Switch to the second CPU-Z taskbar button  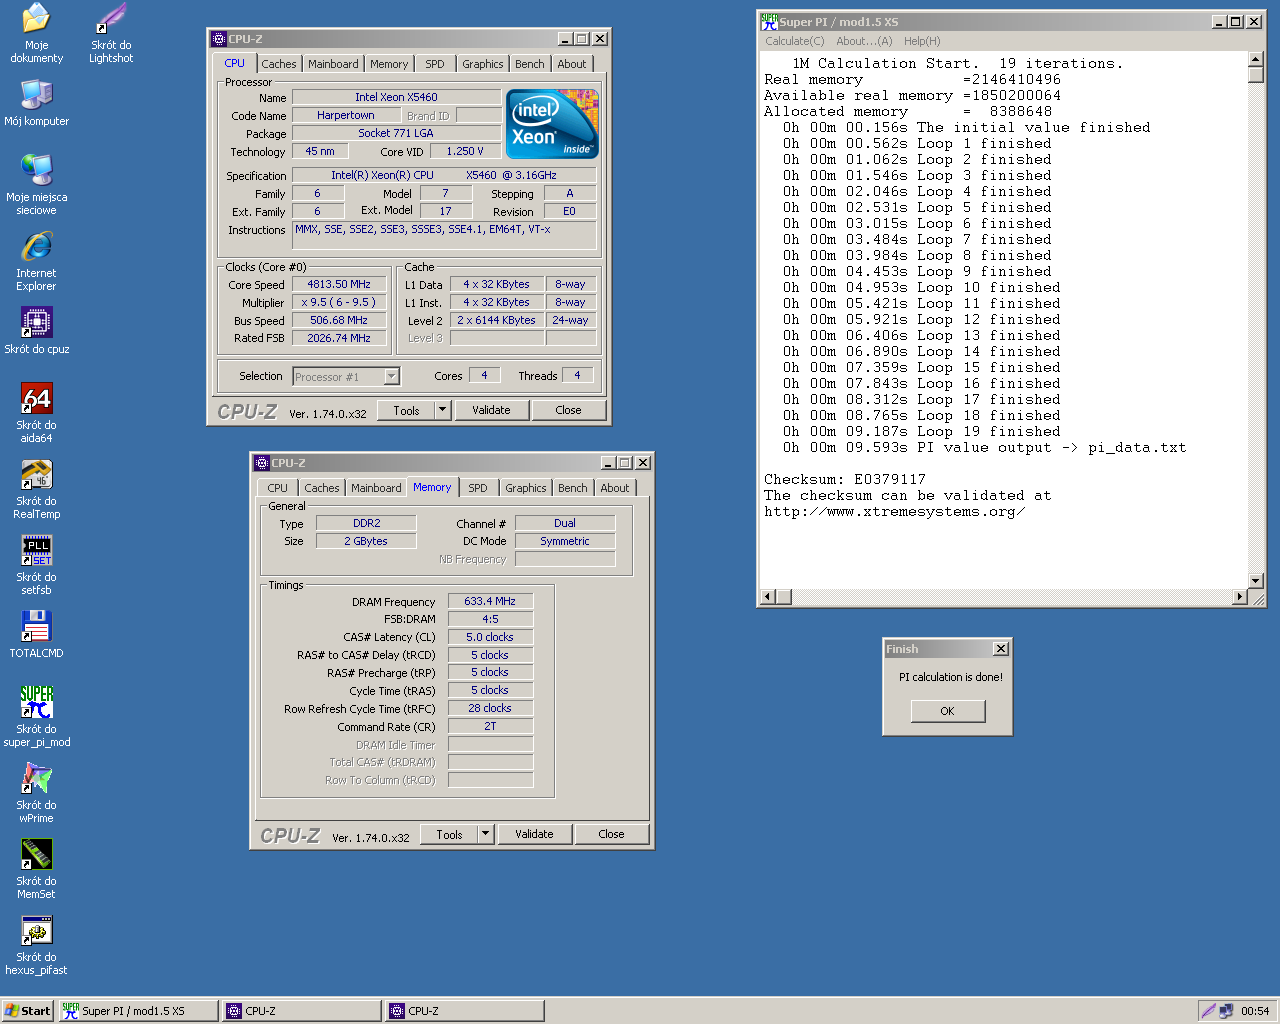click(464, 1011)
